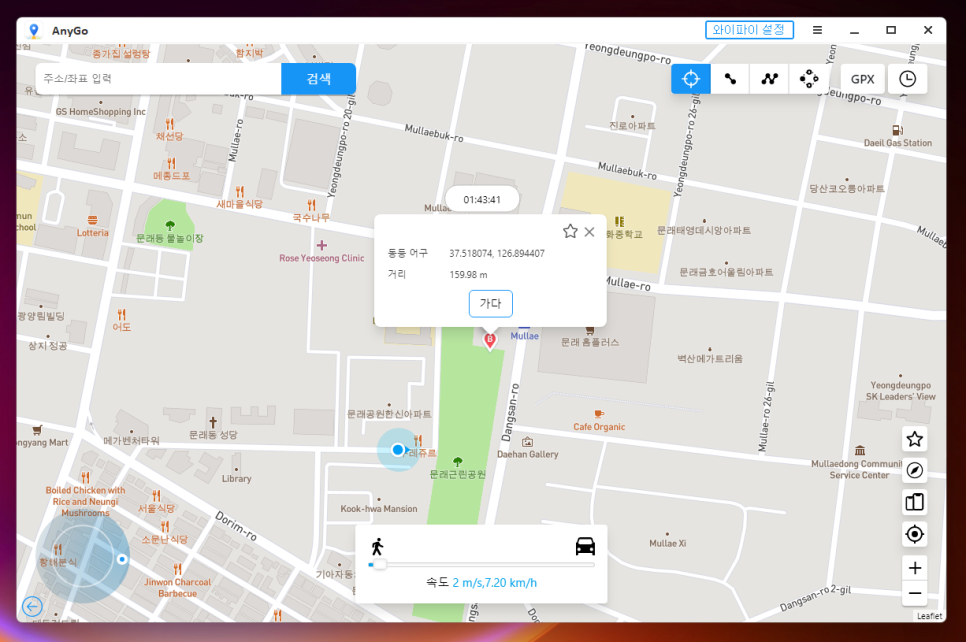Image resolution: width=966 pixels, height=642 pixels.
Task: Click the Daehan Gallery map label
Action: point(528,455)
